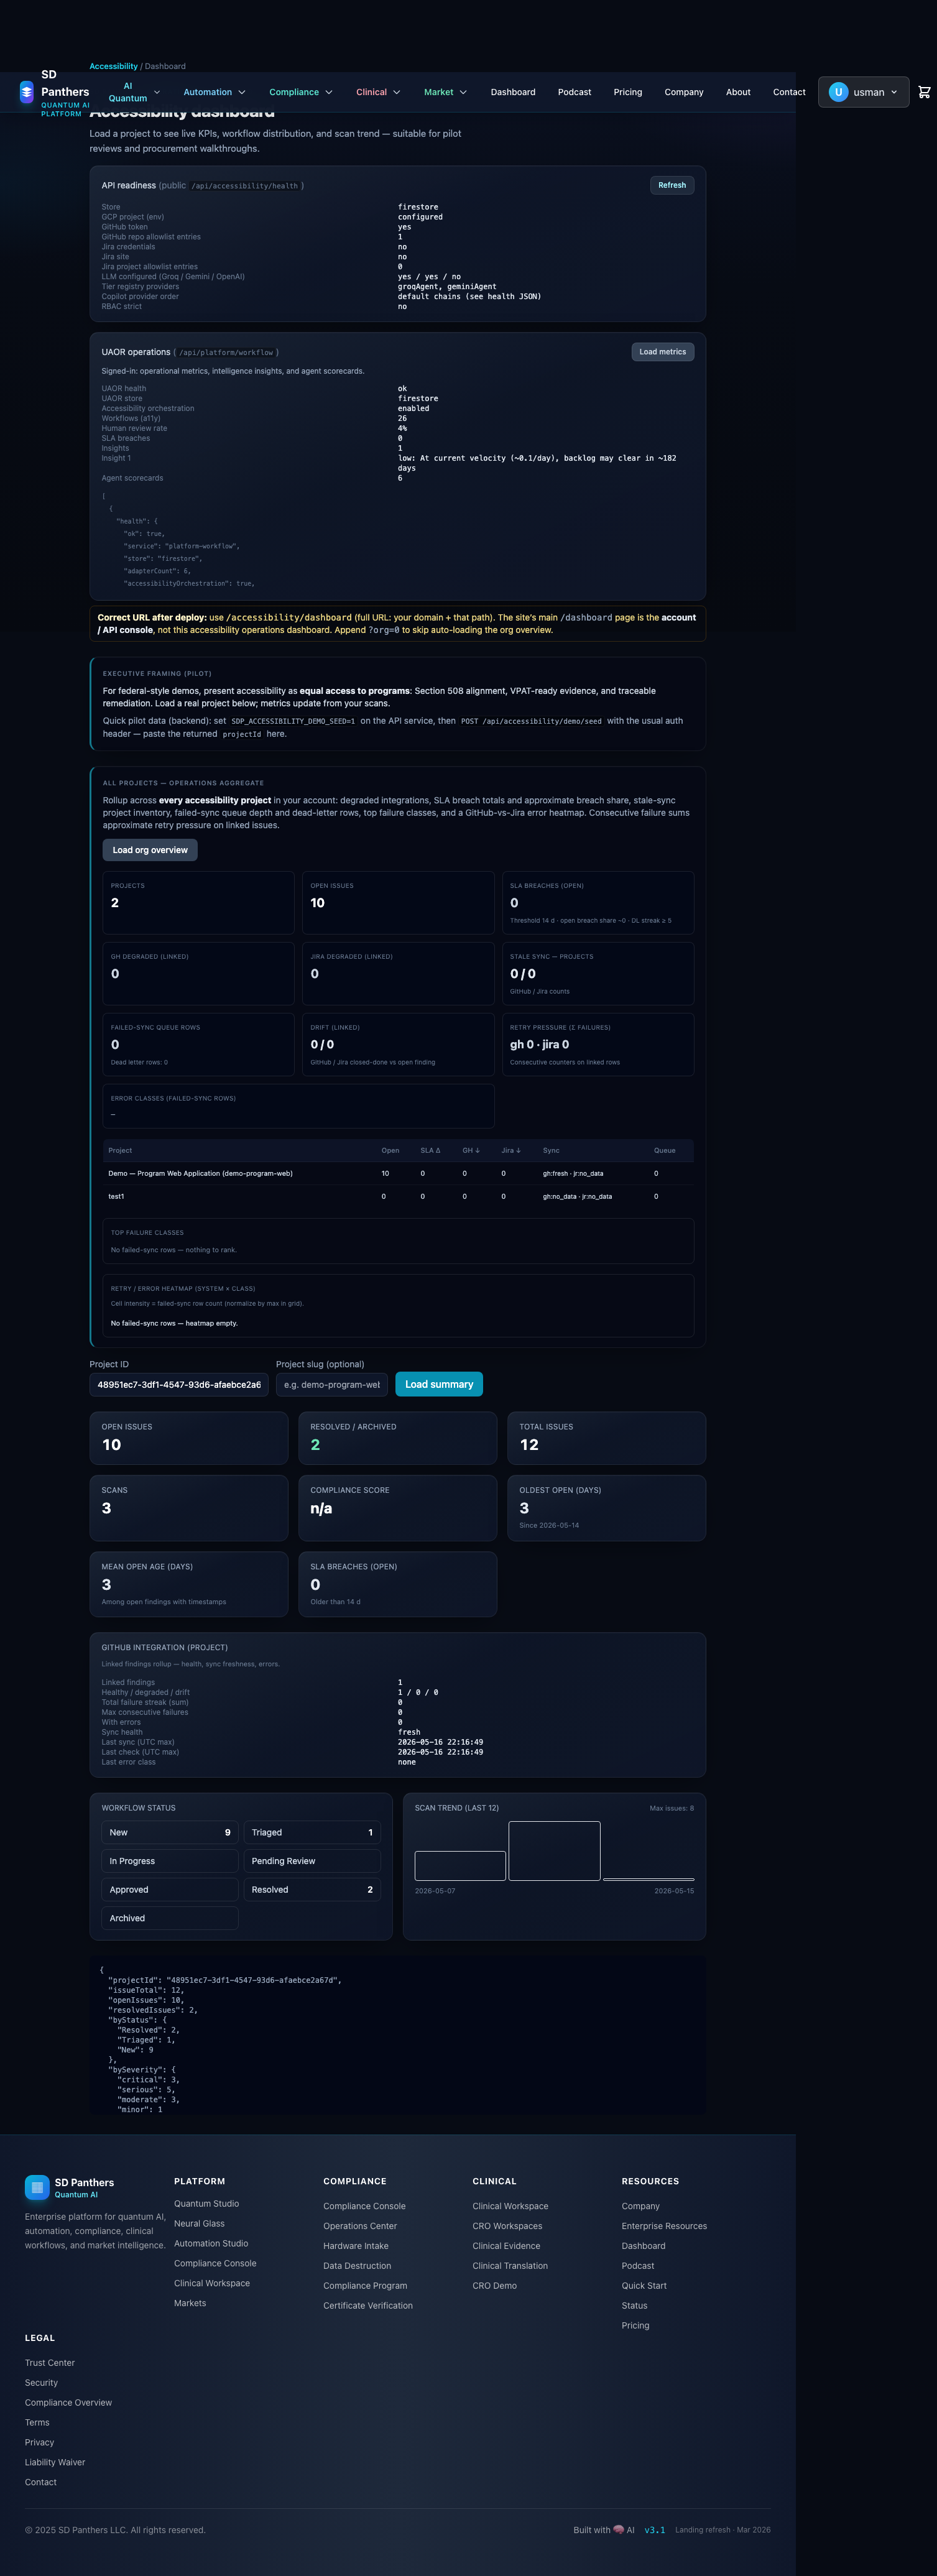This screenshot has width=937, height=2576.
Task: Click the tallest scan trend bar
Action: (554, 1851)
